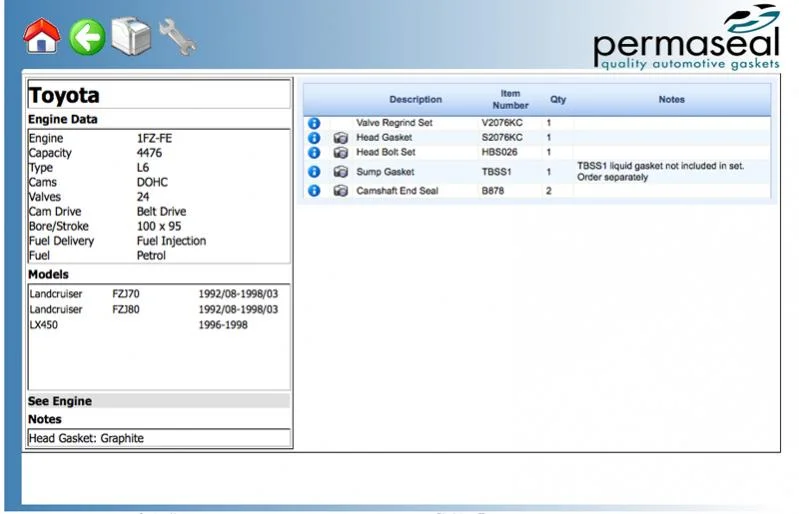Image resolution: width=799 pixels, height=514 pixels.
Task: Click the permaseal logo
Action: tap(686, 38)
